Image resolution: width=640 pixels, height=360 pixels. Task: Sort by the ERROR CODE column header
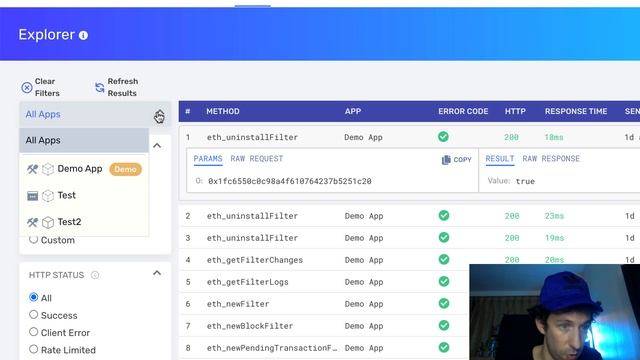(463, 111)
